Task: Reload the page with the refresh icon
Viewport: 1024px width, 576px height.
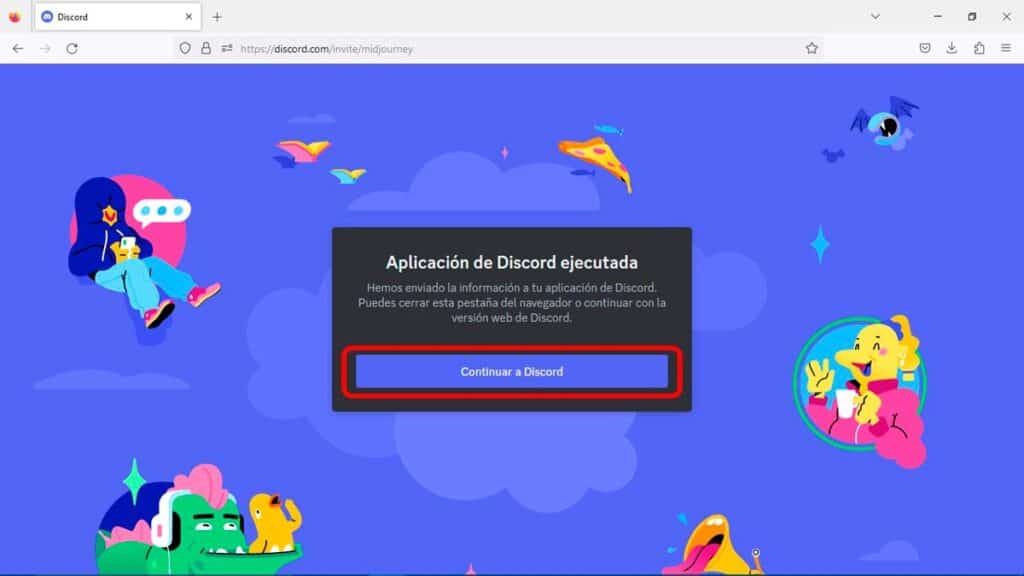Action: 72,48
